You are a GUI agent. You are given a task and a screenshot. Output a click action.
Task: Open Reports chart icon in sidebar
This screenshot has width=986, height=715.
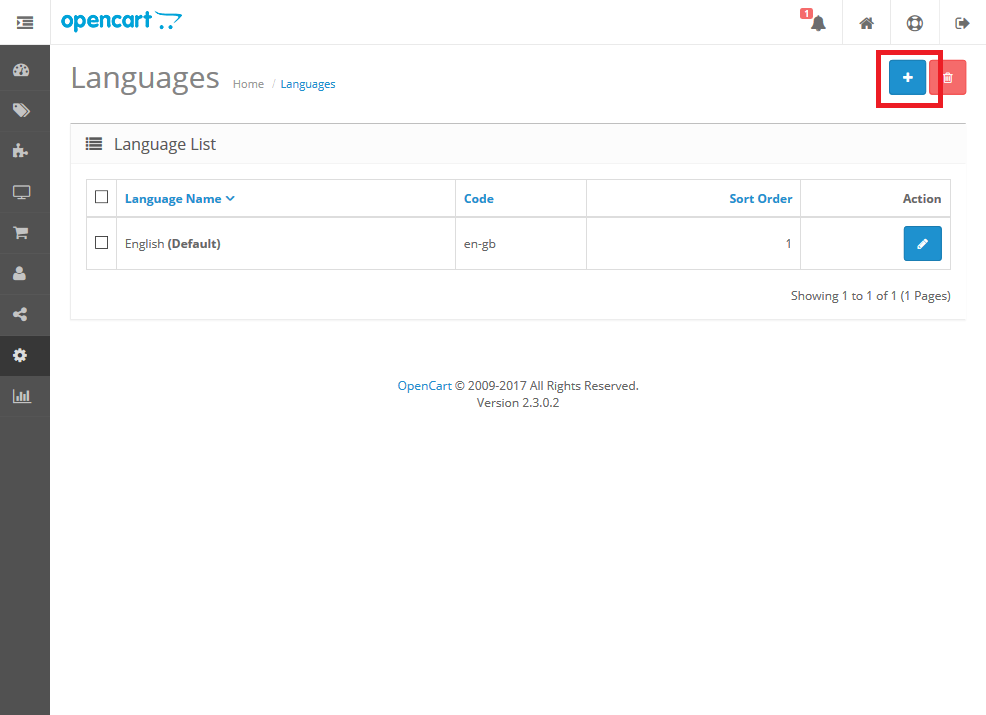(21, 396)
